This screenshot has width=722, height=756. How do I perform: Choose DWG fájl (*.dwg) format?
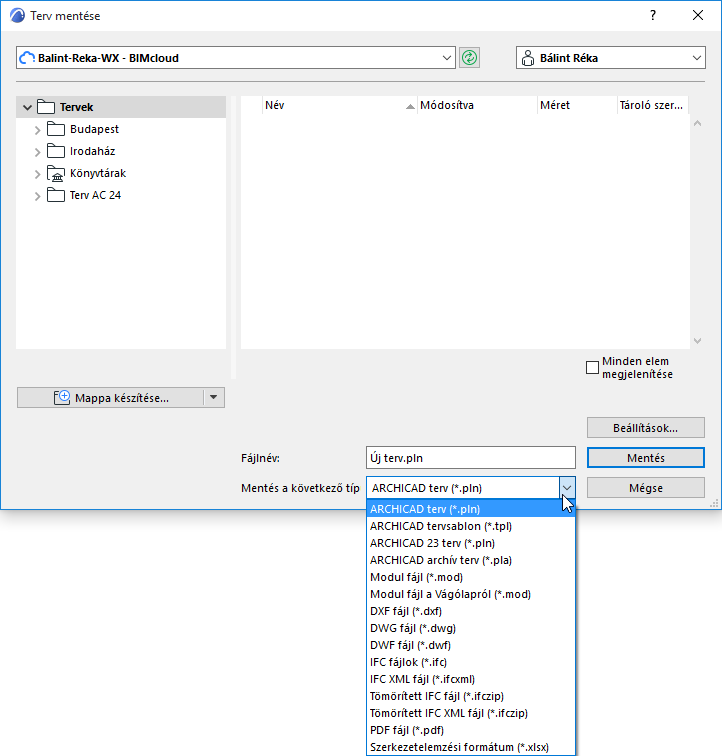471,628
